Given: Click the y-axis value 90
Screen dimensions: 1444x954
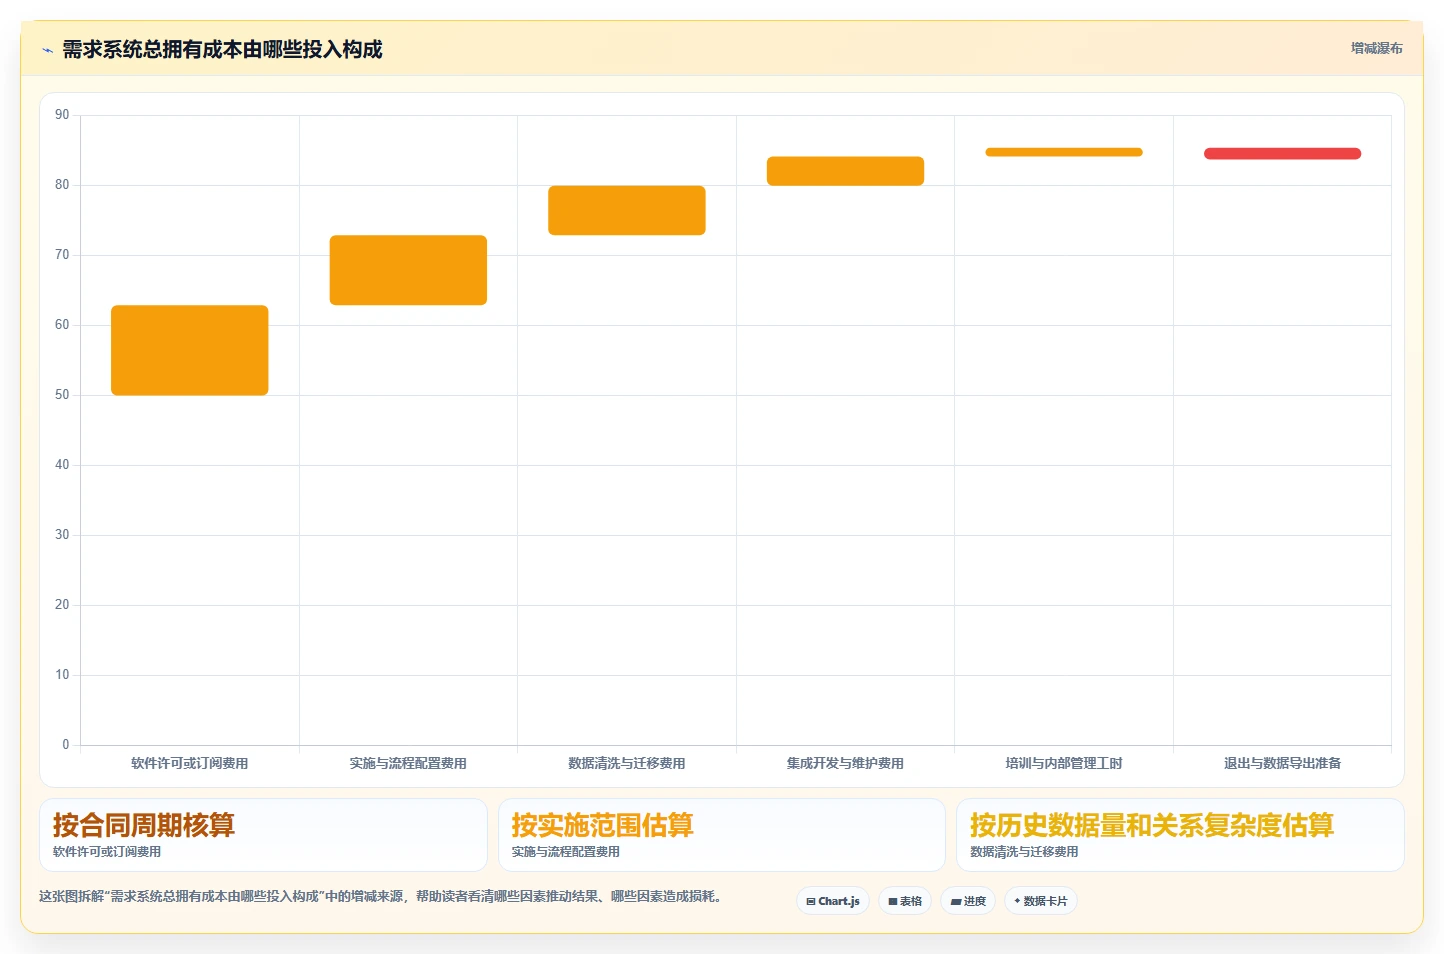Looking at the screenshot, I should coord(62,115).
